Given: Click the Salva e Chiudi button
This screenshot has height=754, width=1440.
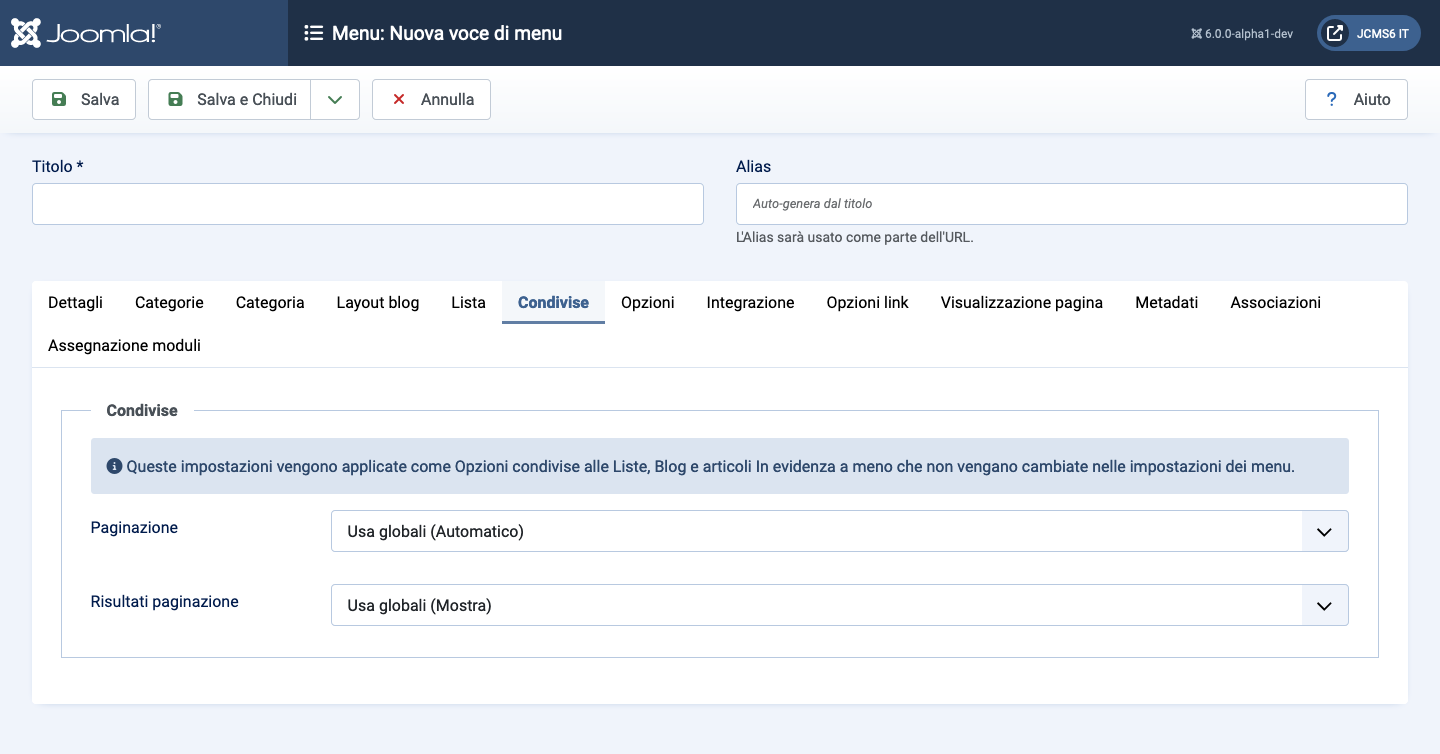Looking at the screenshot, I should click(230, 100).
